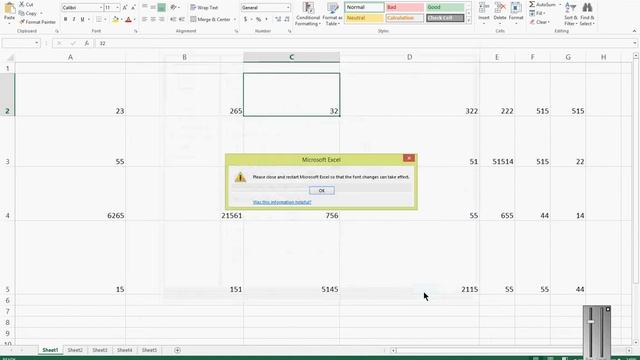Image resolution: width=640 pixels, height=360 pixels.
Task: Click Increase Indent icon
Action: tap(182, 19)
